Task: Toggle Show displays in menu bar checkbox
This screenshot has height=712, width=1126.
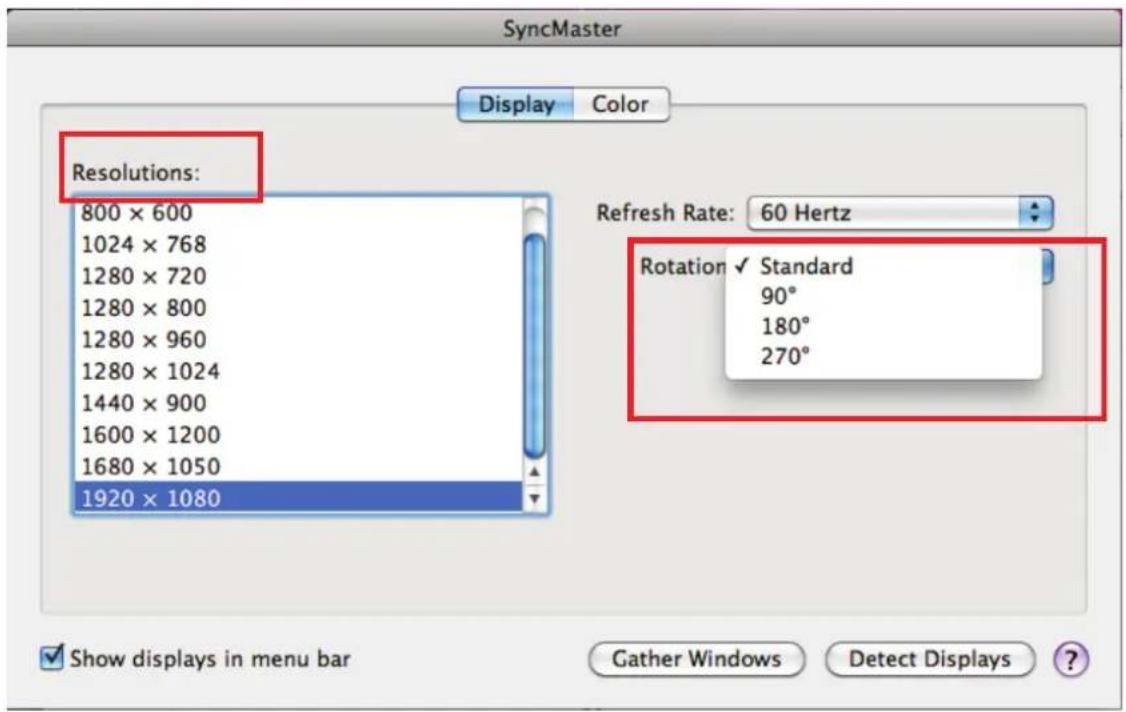Action: [52, 657]
